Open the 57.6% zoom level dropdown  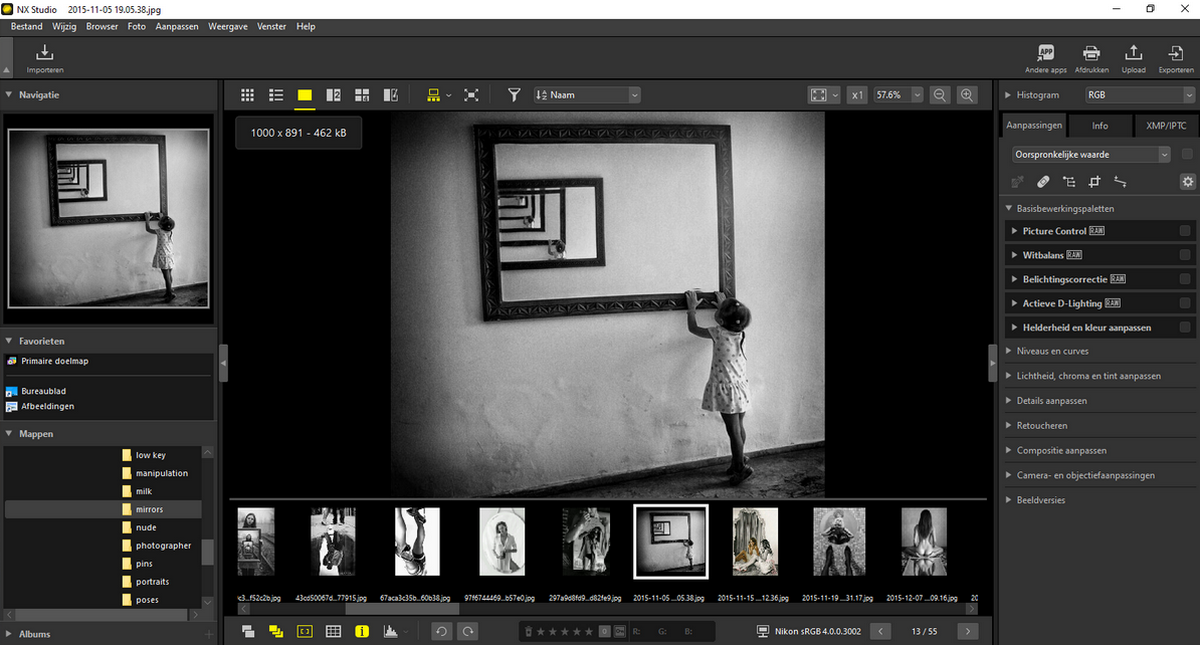coord(898,95)
